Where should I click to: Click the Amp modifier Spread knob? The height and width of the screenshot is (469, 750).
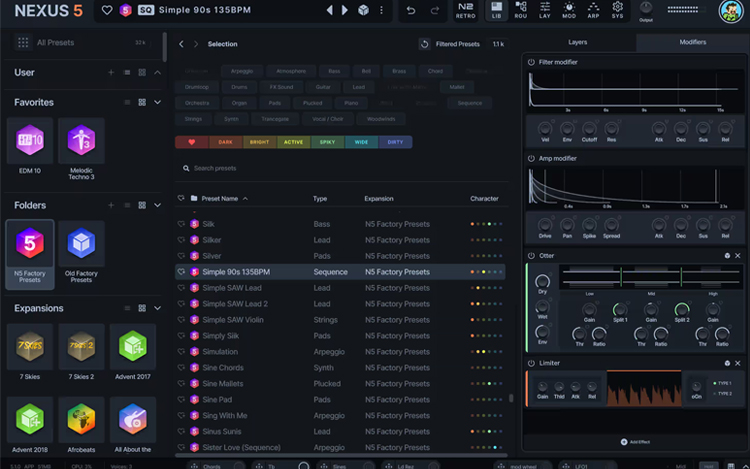[611, 225]
